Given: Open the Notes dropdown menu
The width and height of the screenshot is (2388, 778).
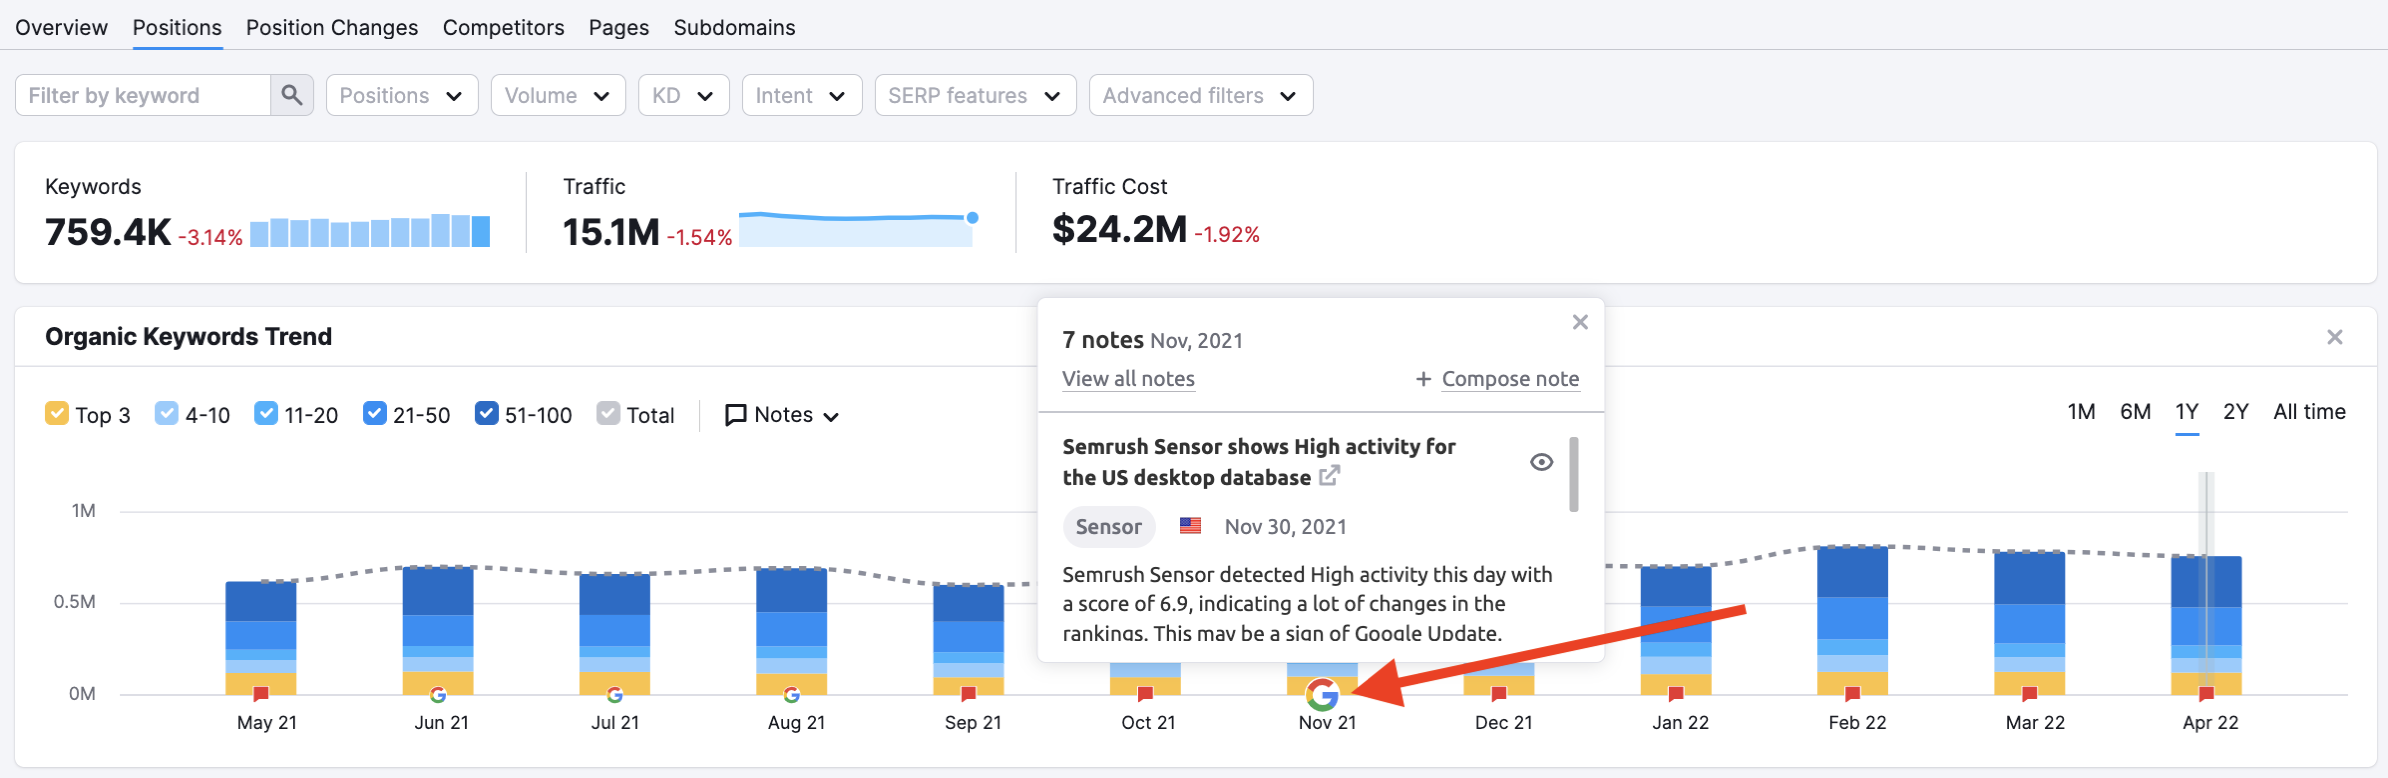Looking at the screenshot, I should pyautogui.click(x=782, y=415).
